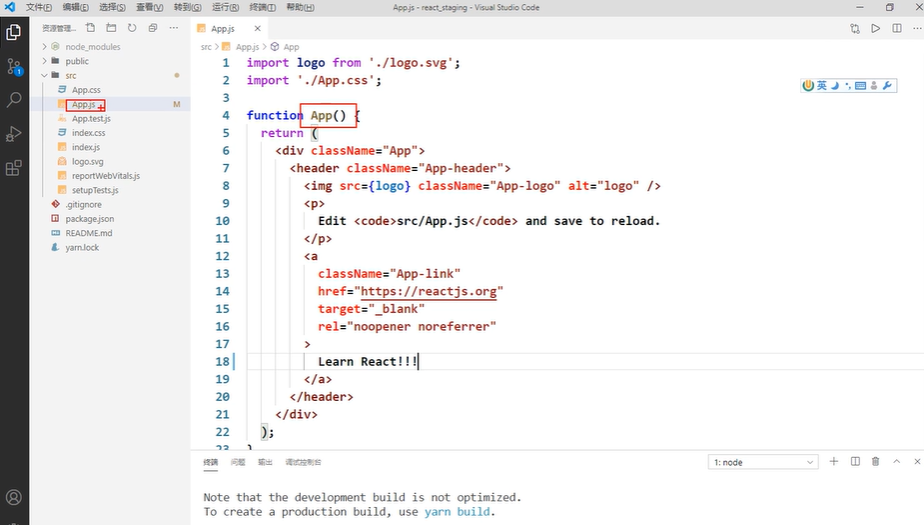This screenshot has height=525, width=924.
Task: Click the New File icon in explorer
Action: [x=90, y=28]
